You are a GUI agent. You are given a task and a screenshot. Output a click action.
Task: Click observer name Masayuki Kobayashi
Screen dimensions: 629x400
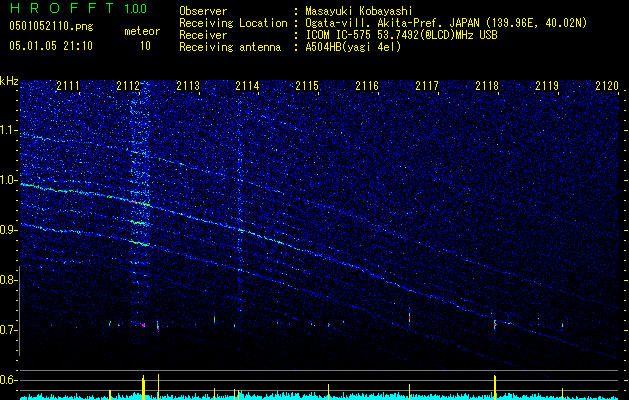[x=359, y=11]
